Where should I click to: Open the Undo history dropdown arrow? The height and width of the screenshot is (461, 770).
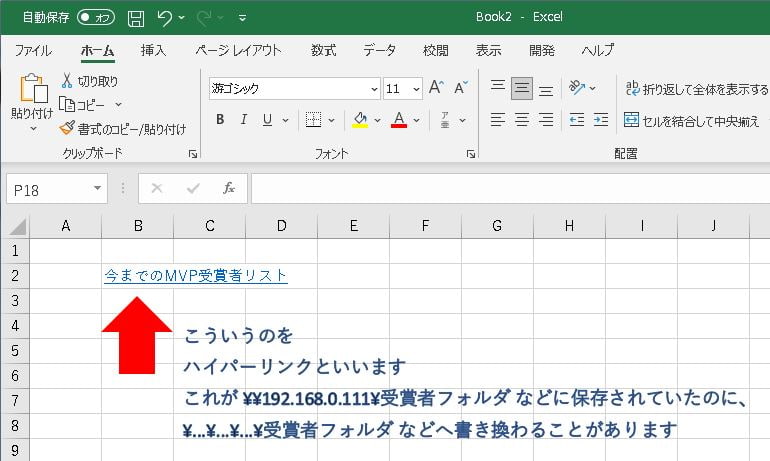(182, 18)
